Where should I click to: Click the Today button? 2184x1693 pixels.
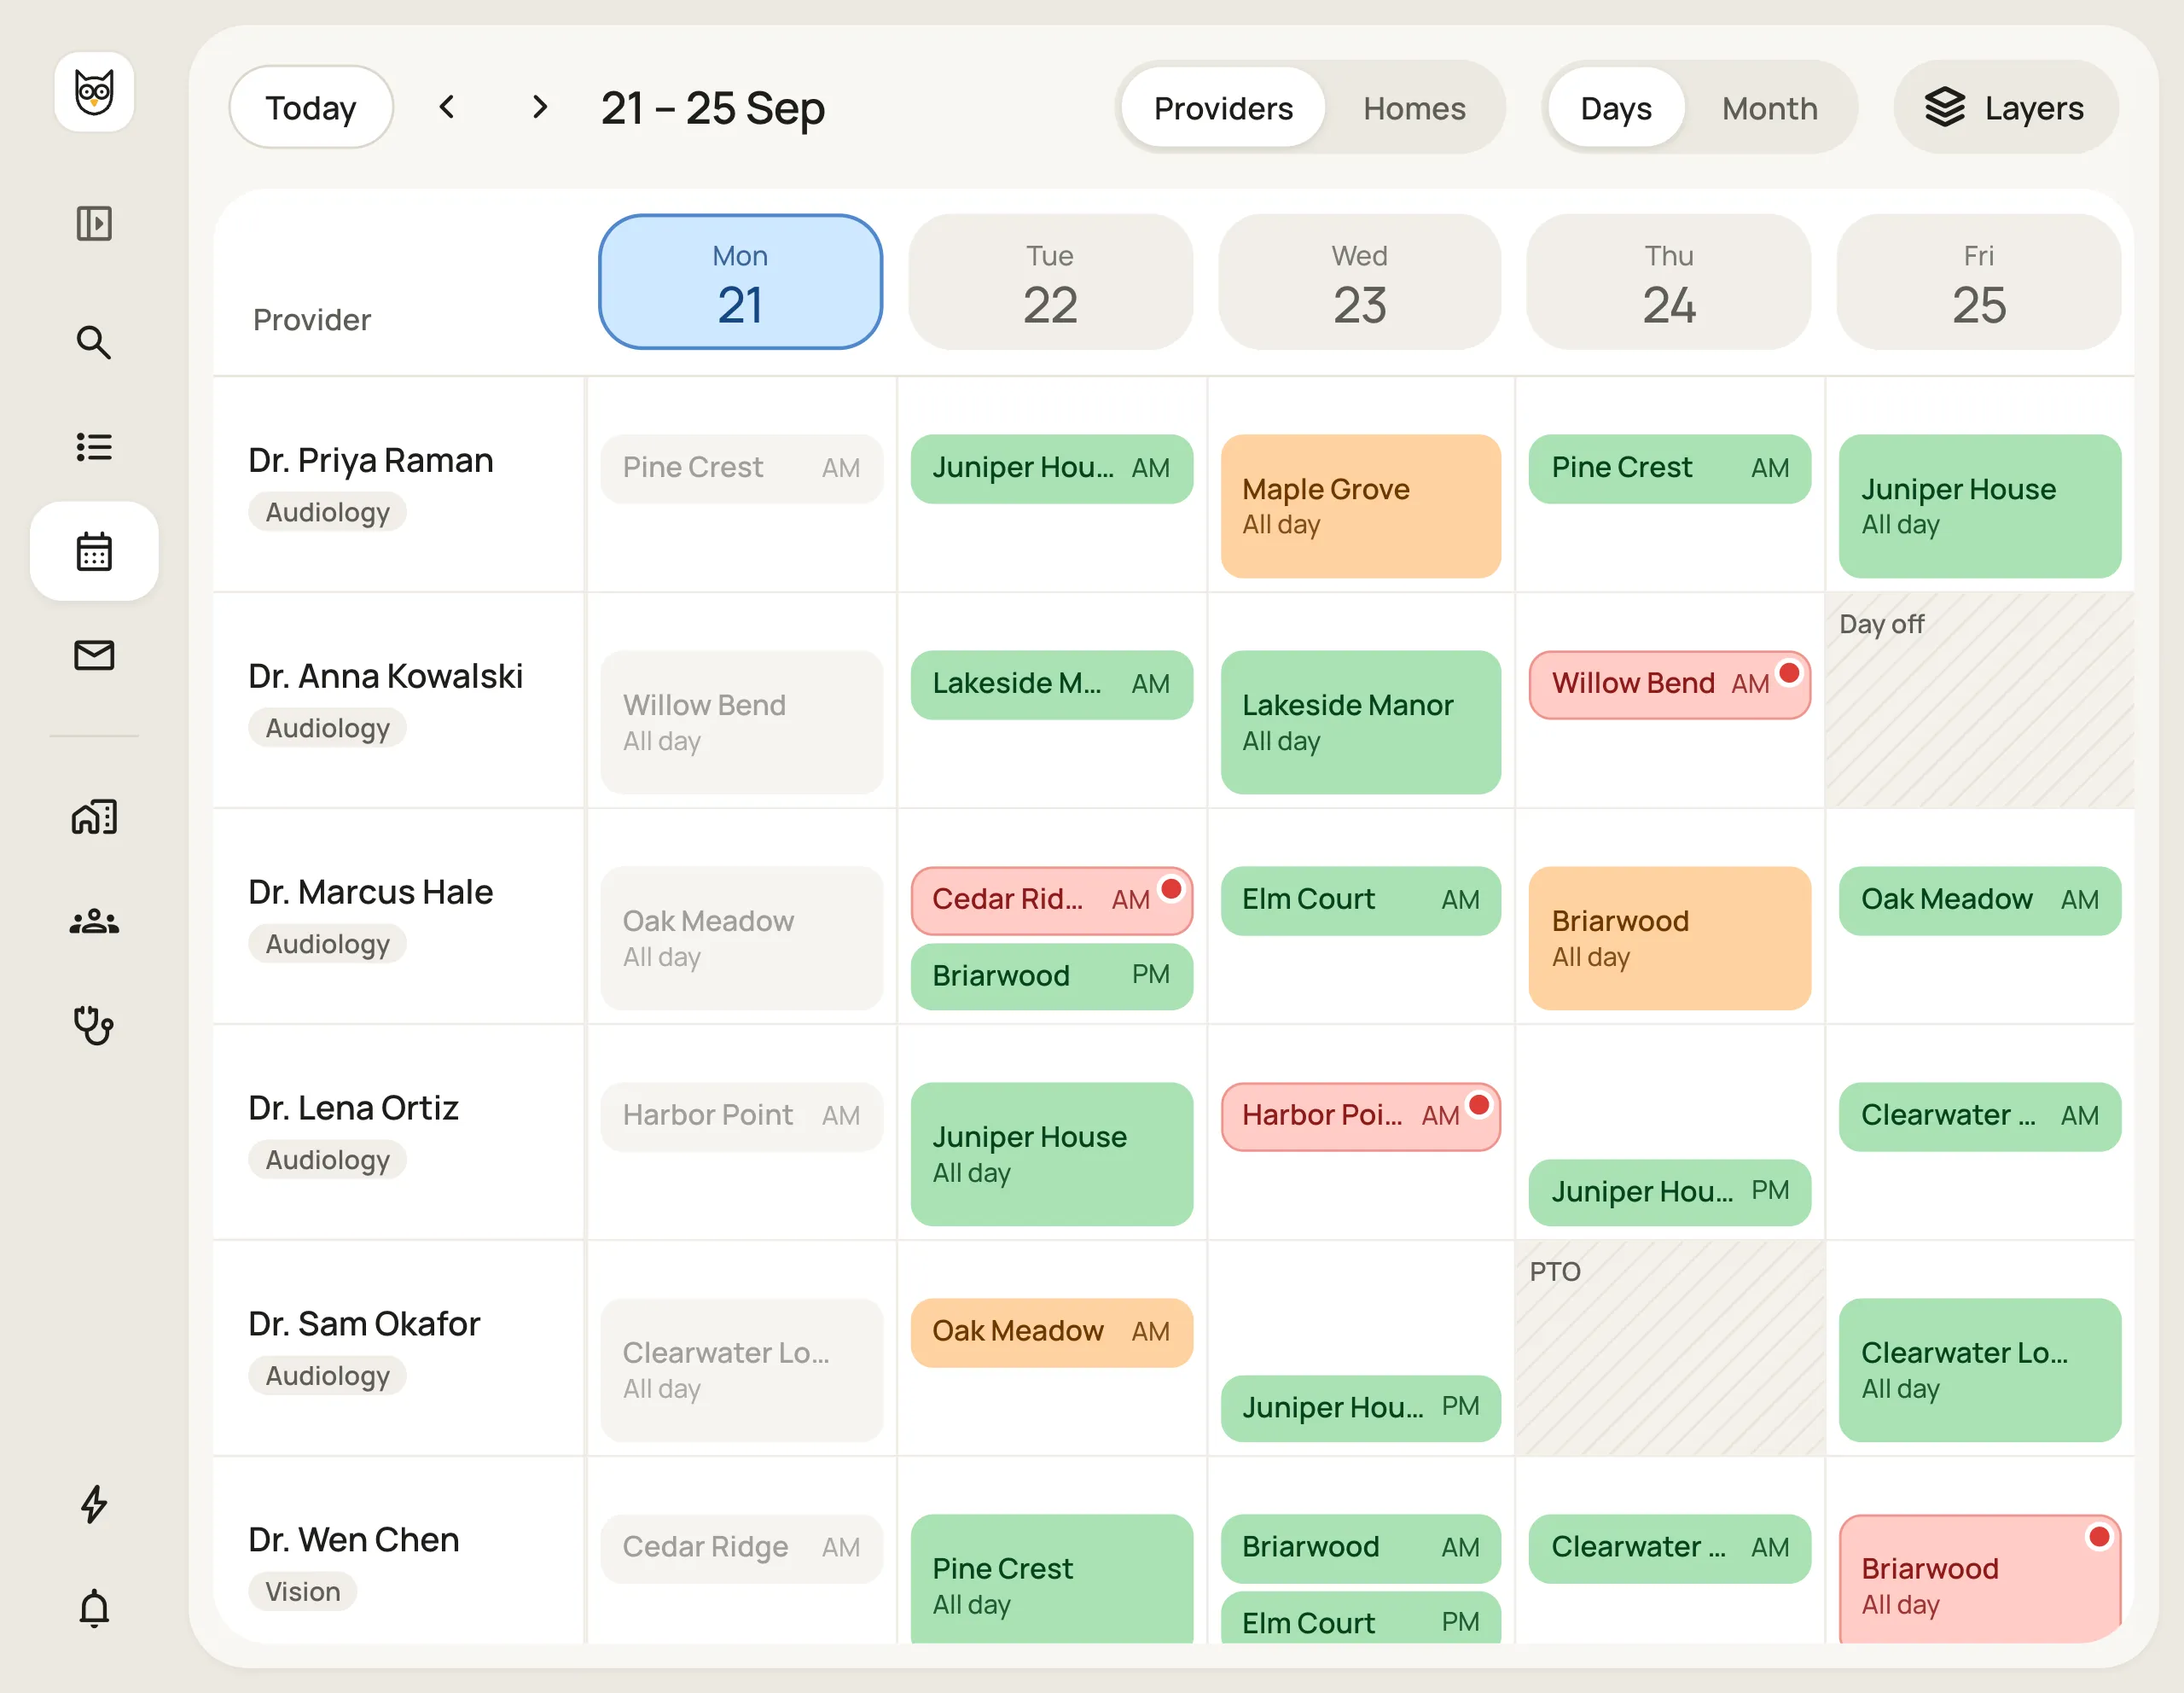click(x=311, y=107)
